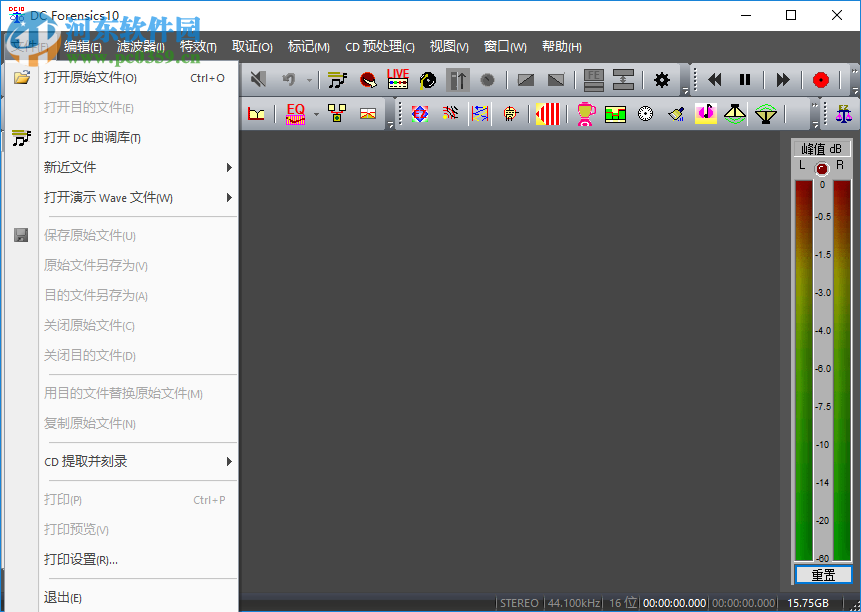861x612 pixels.
Task: Expand the CD 提取并刻录 submenu arrow
Action: 230,462
